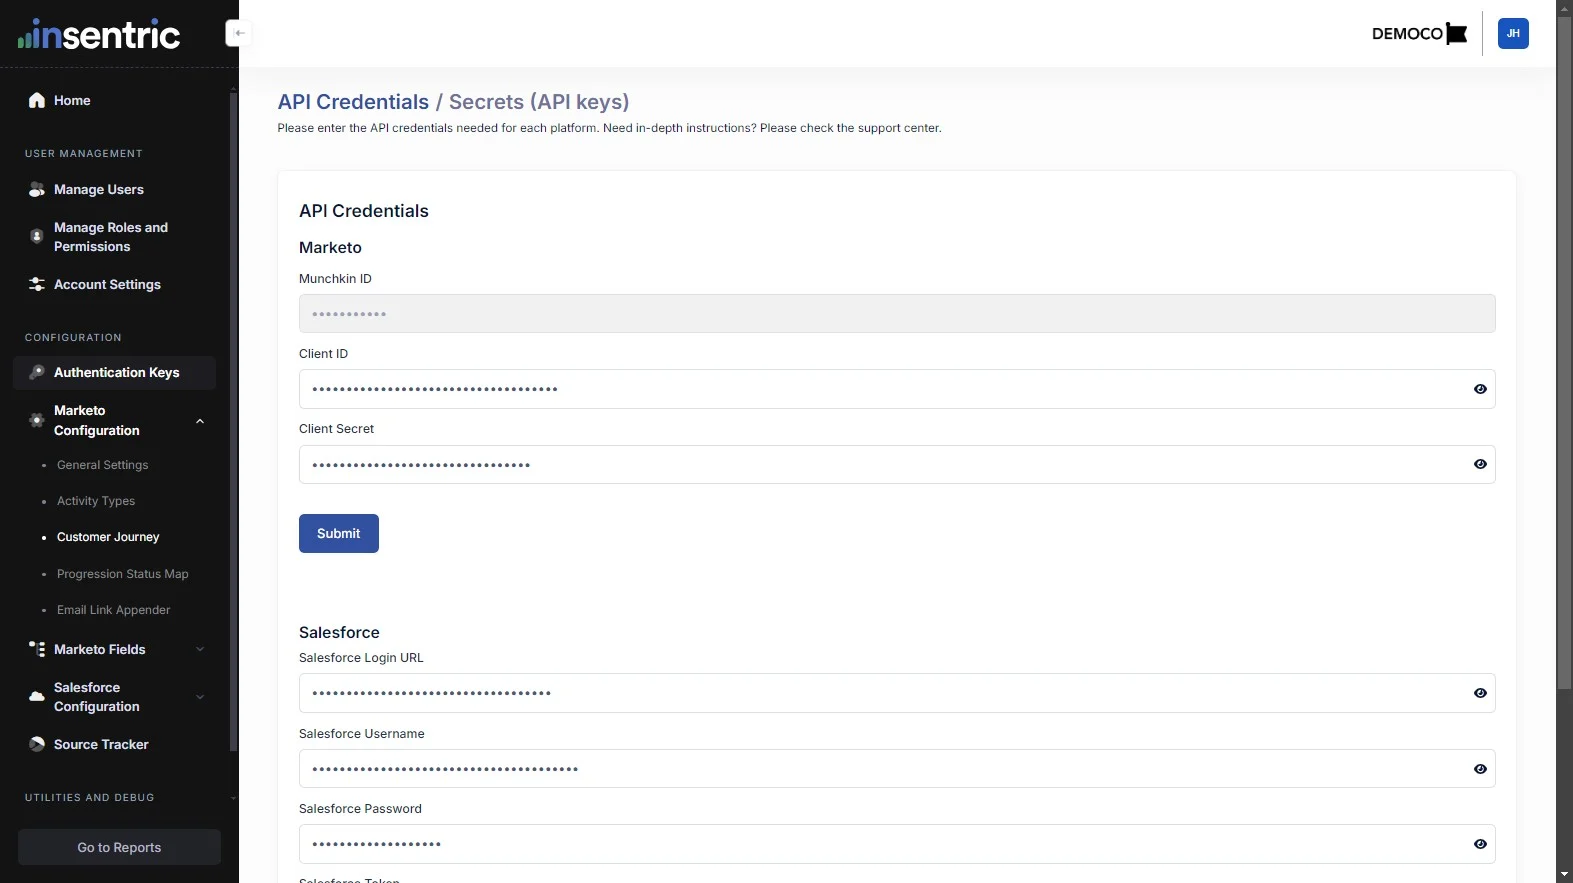
Task: Submit the Marketo credentials
Action: [339, 533]
